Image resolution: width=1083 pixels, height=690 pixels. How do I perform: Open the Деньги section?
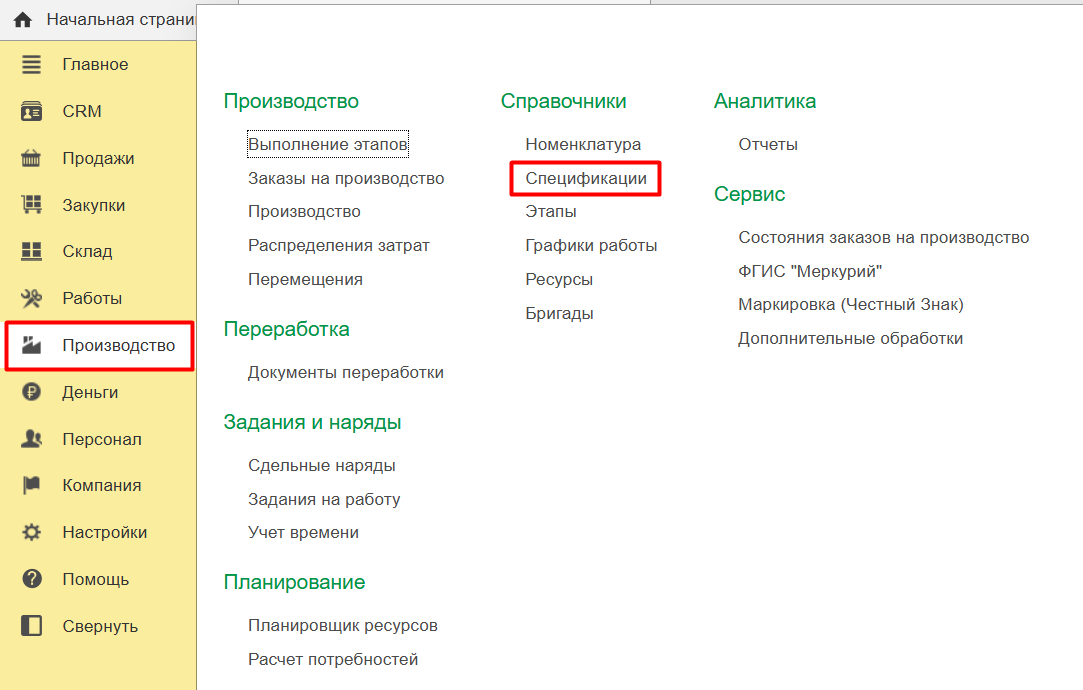[90, 392]
